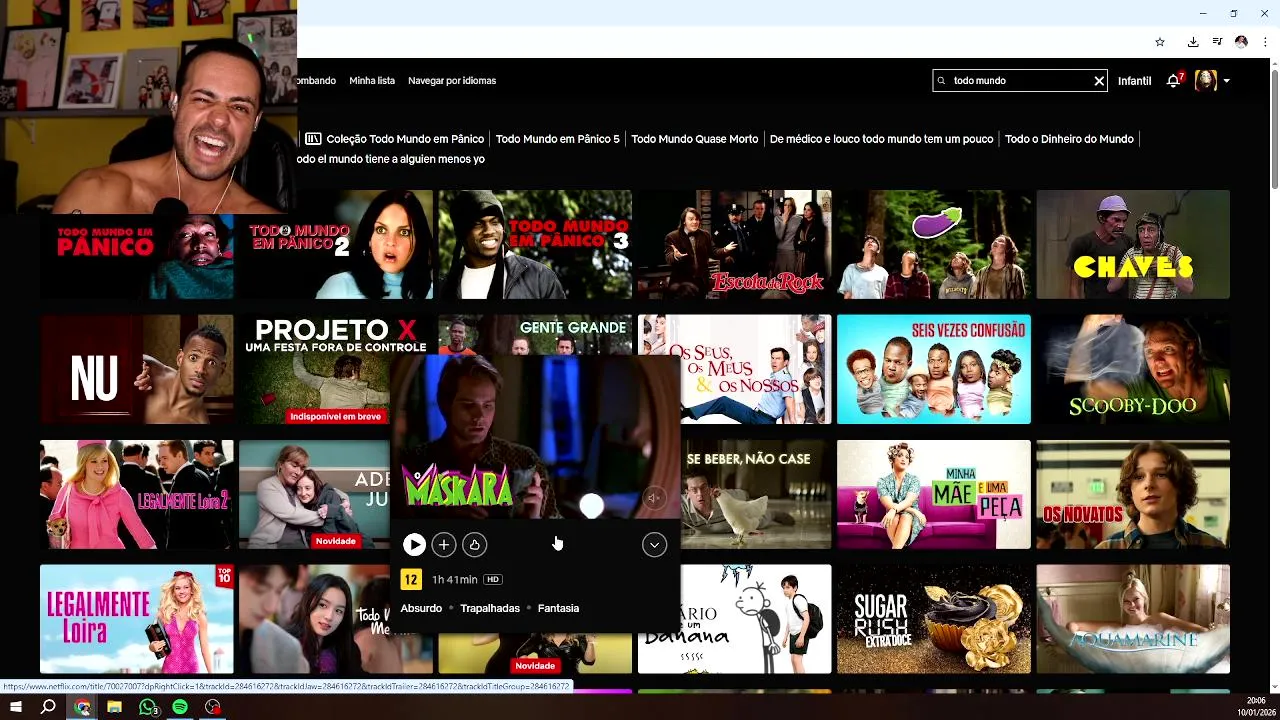Open Legalmente Loira Top 10 thumbnail

(137, 619)
